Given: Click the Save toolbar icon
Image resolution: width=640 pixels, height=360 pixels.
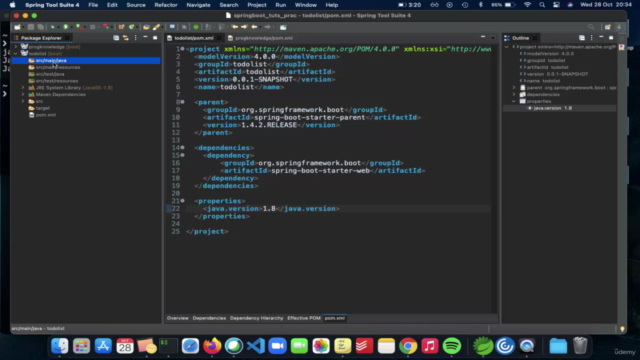Looking at the screenshot, I should (31, 27).
